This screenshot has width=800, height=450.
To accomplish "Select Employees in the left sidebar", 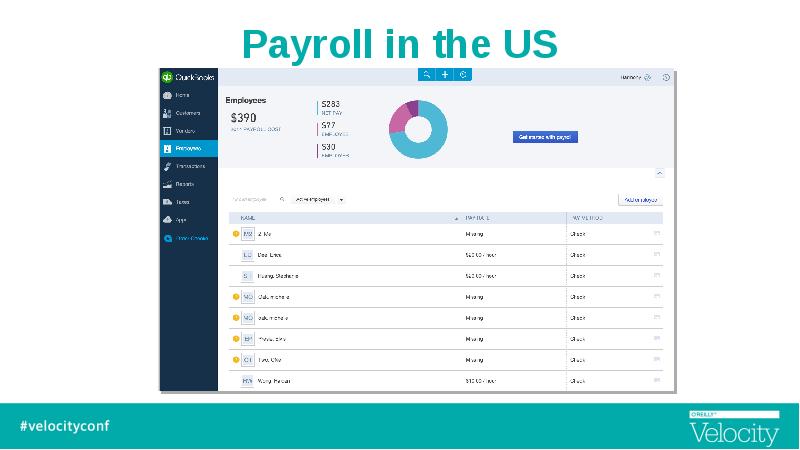I will [188, 148].
